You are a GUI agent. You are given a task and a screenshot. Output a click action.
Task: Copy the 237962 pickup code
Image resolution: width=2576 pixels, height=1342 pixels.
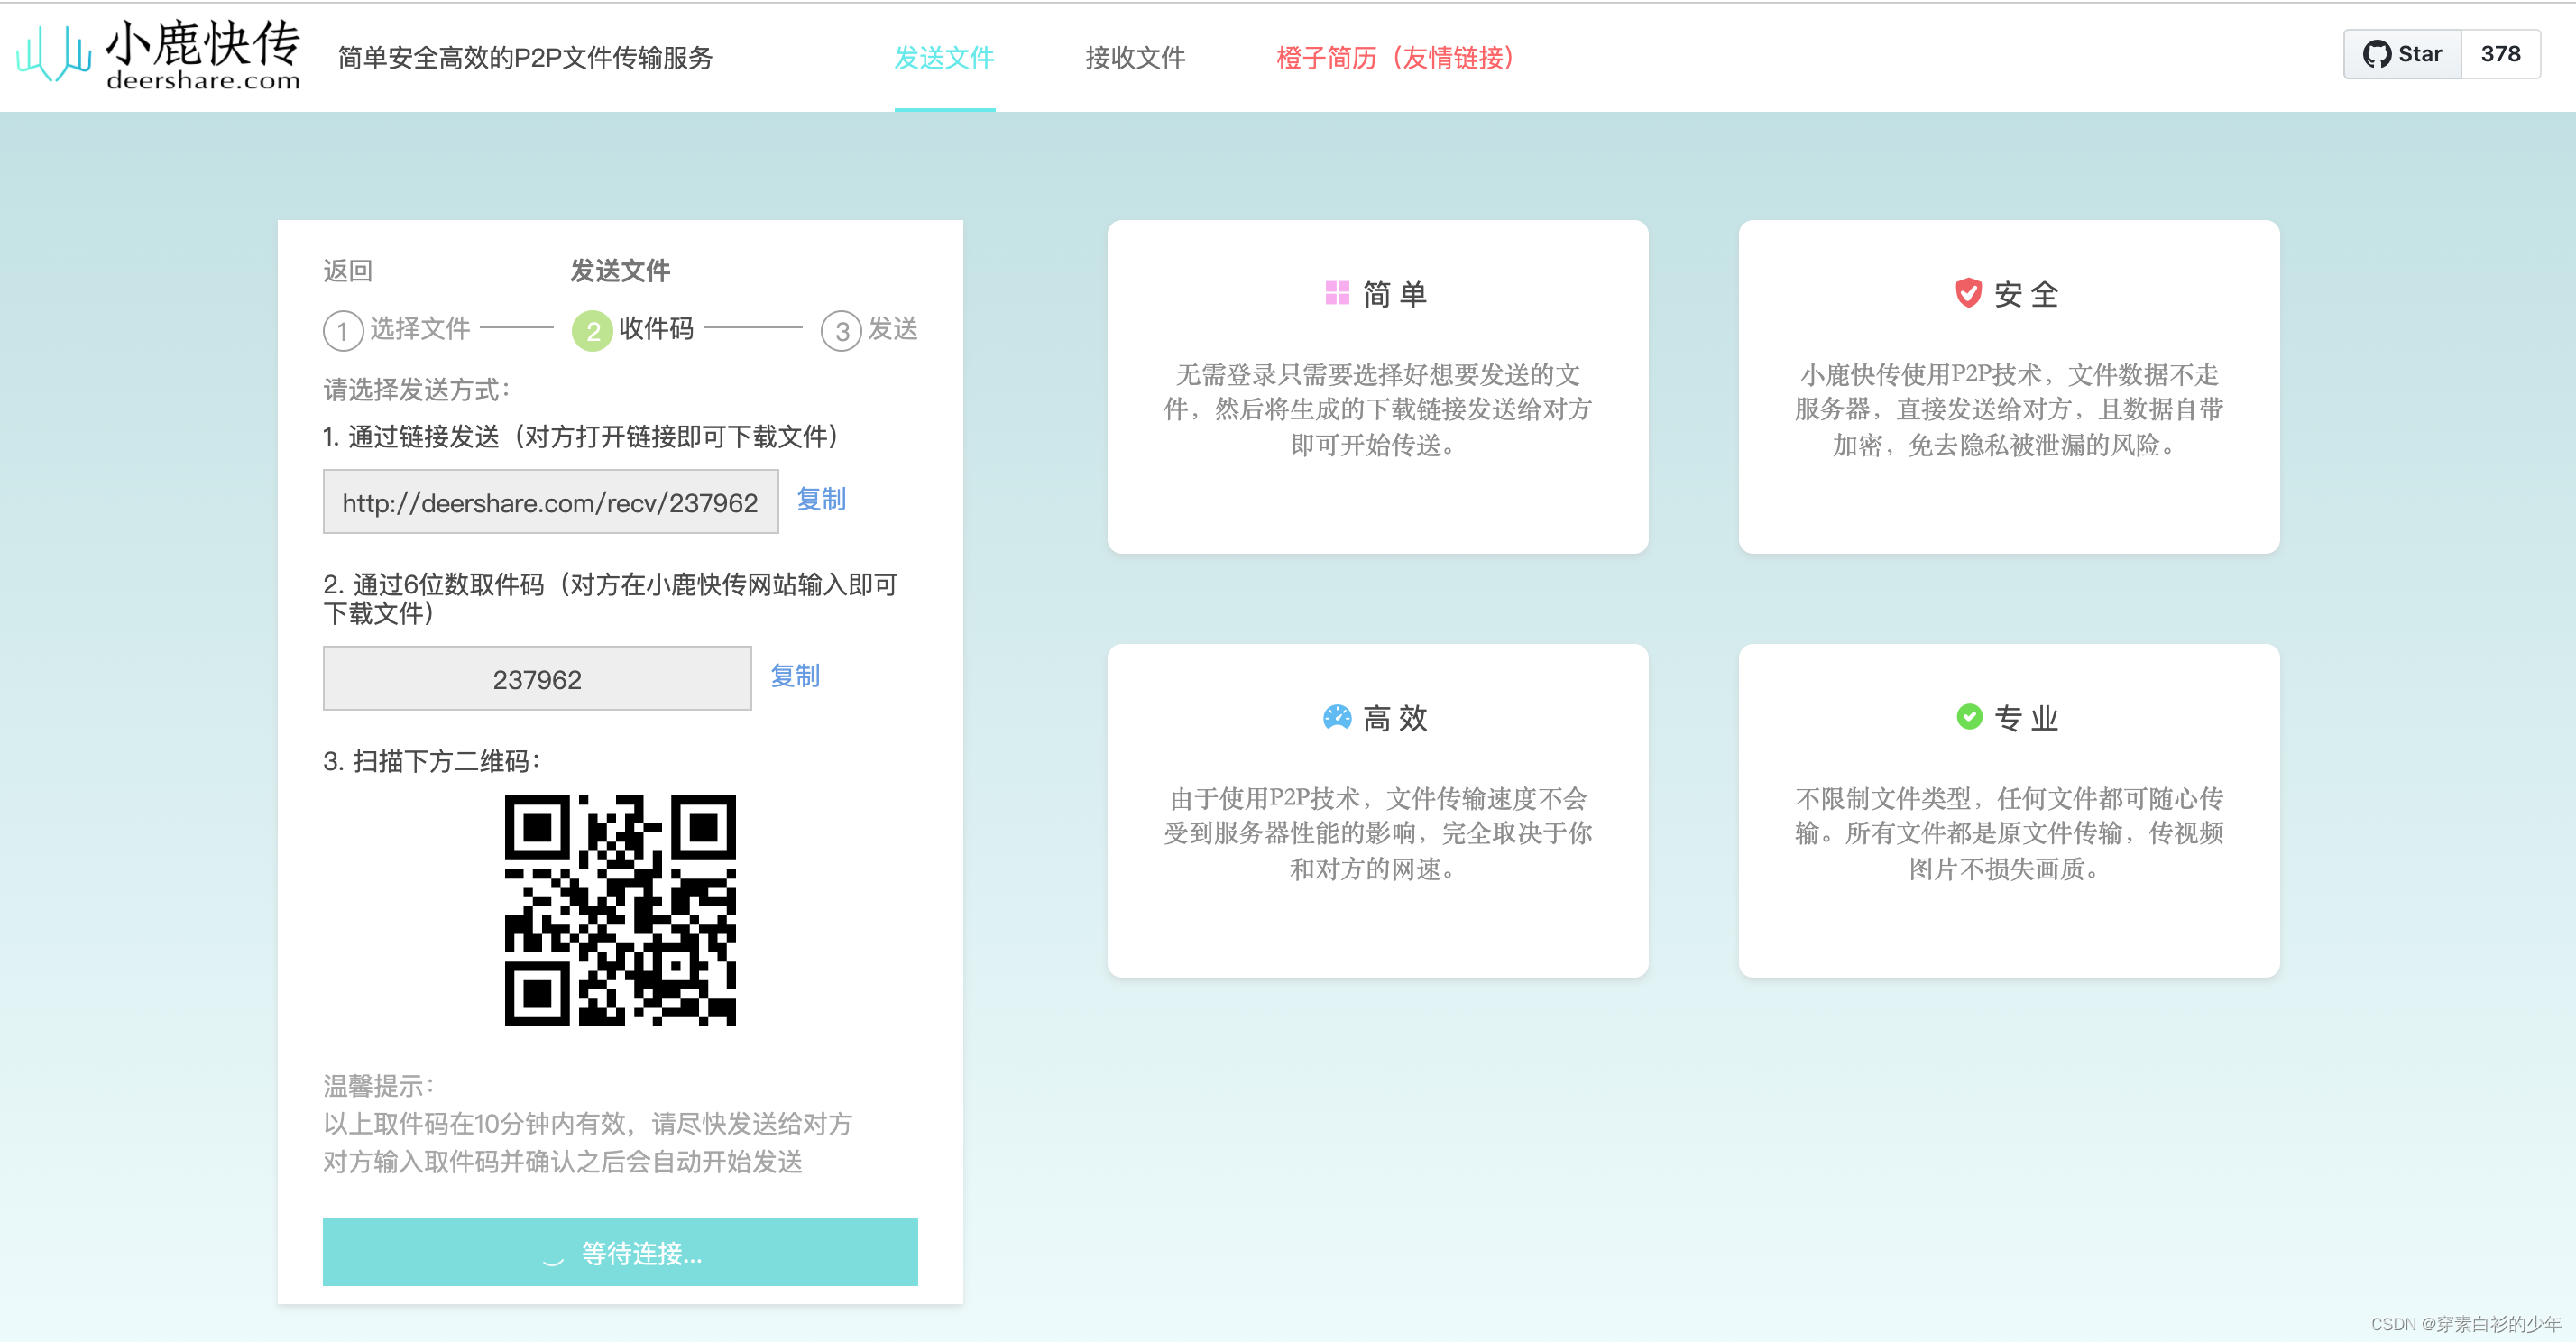coord(795,676)
